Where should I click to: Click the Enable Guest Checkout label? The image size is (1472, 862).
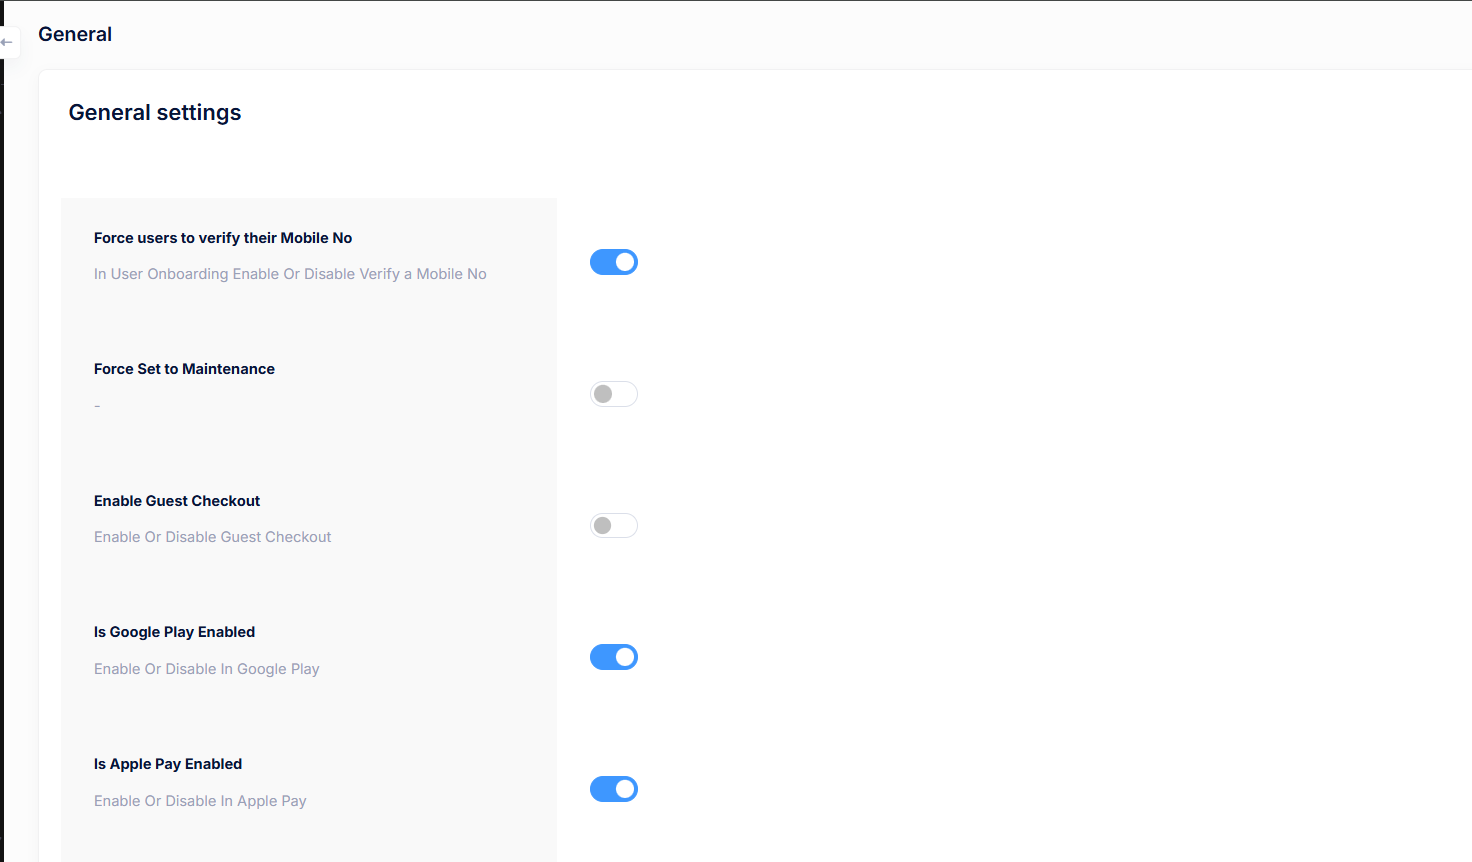177,500
